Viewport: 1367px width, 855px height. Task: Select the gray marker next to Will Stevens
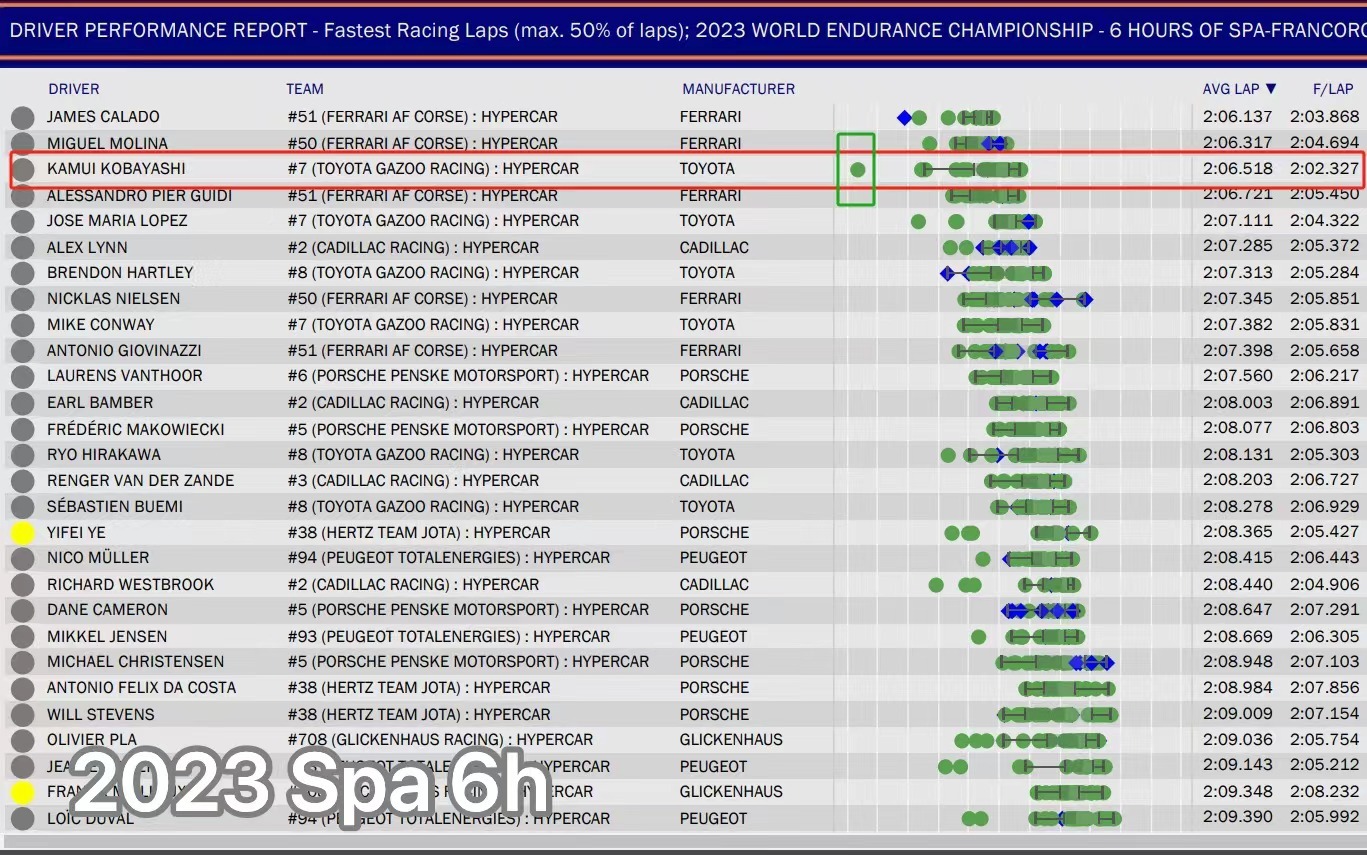click(x=22, y=715)
